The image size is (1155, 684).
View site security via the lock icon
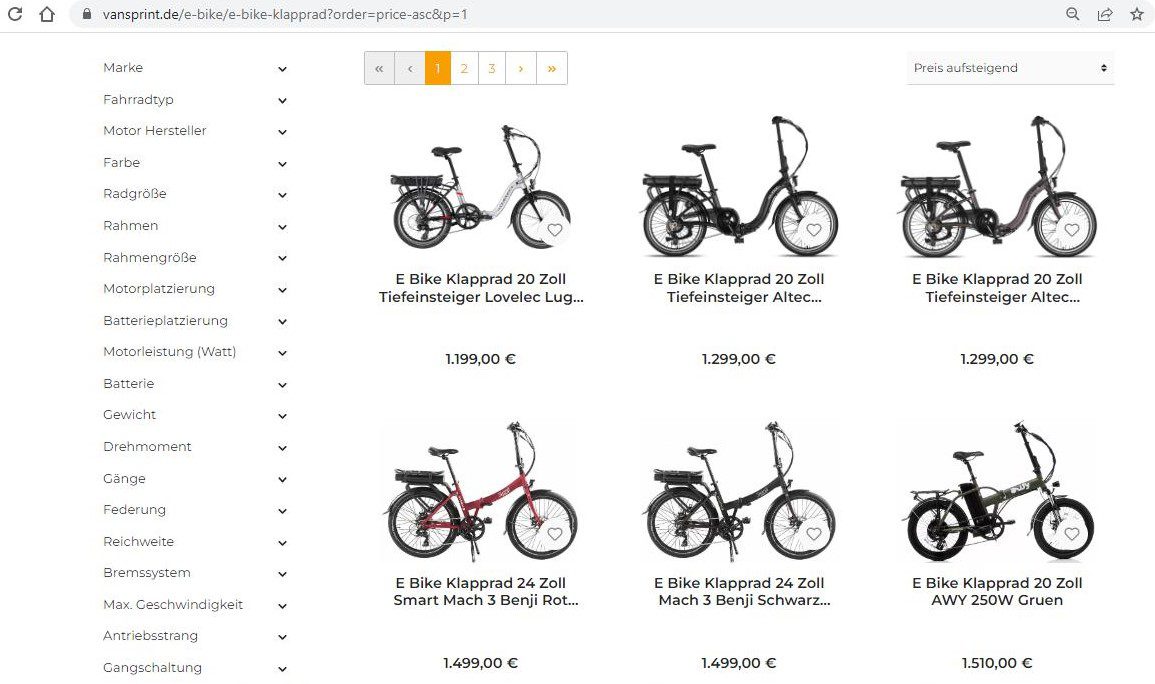point(87,14)
